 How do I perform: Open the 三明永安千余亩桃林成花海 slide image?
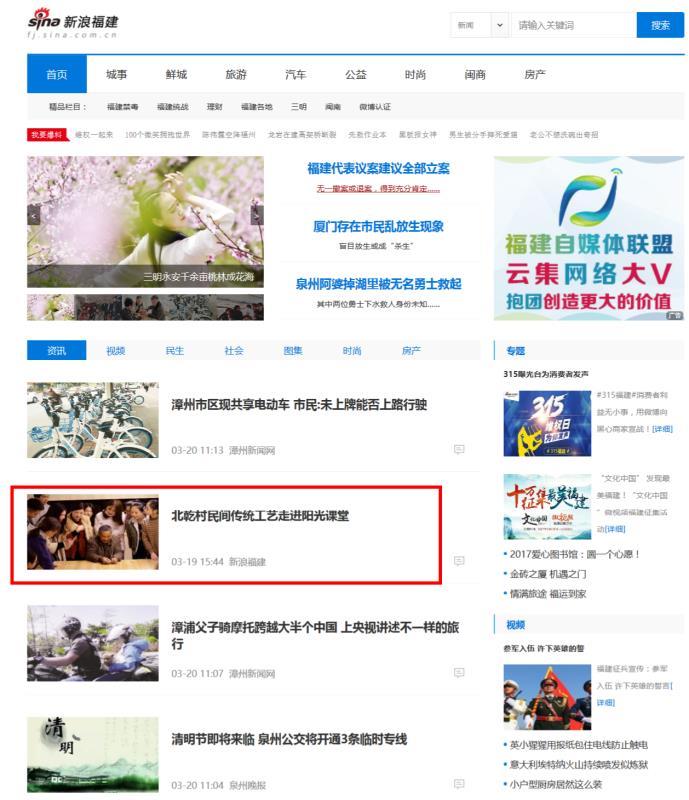point(145,222)
